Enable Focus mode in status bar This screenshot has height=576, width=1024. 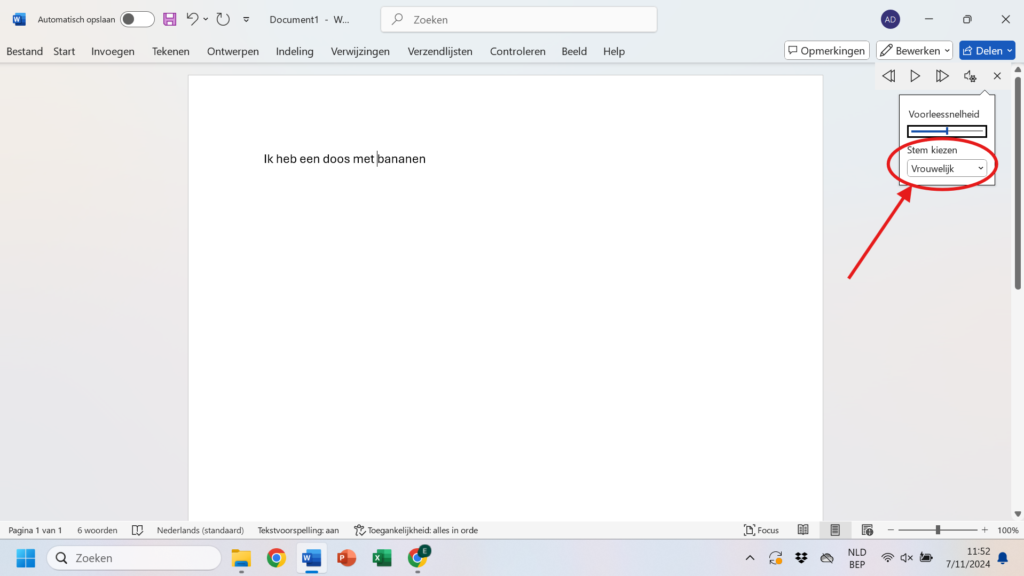point(761,530)
